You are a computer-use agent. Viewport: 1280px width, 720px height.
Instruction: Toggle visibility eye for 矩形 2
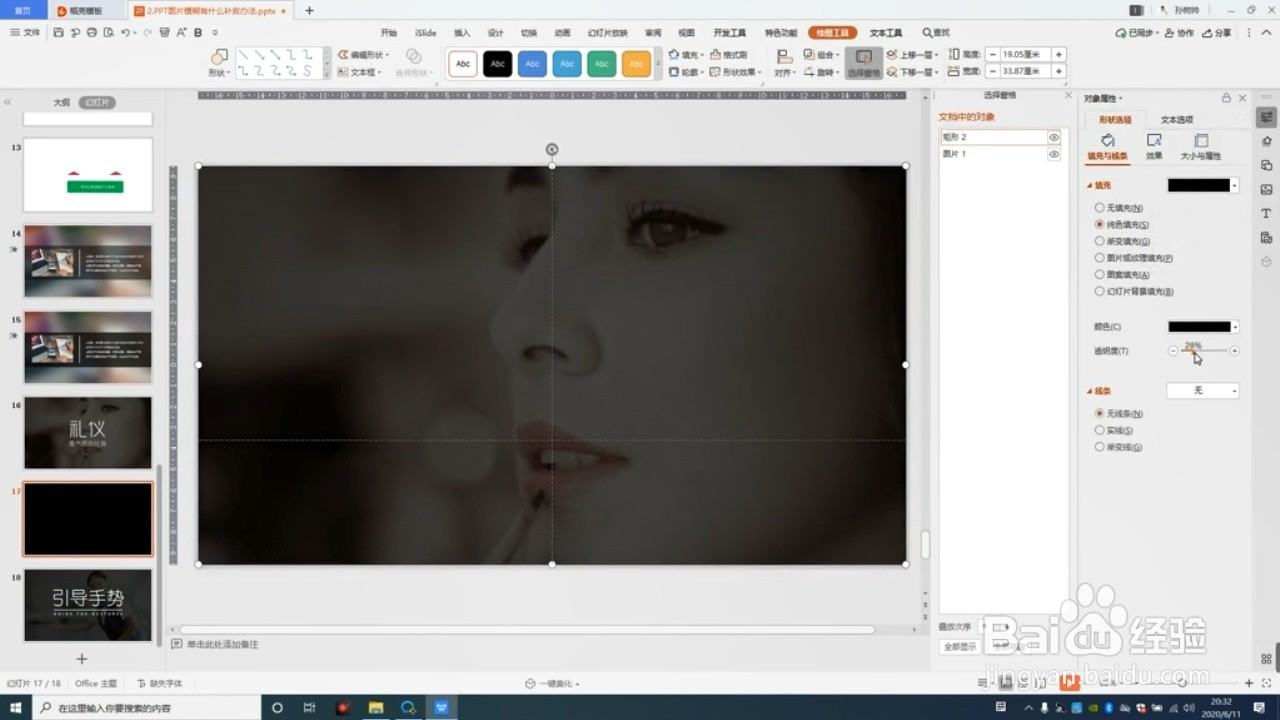click(x=1054, y=137)
